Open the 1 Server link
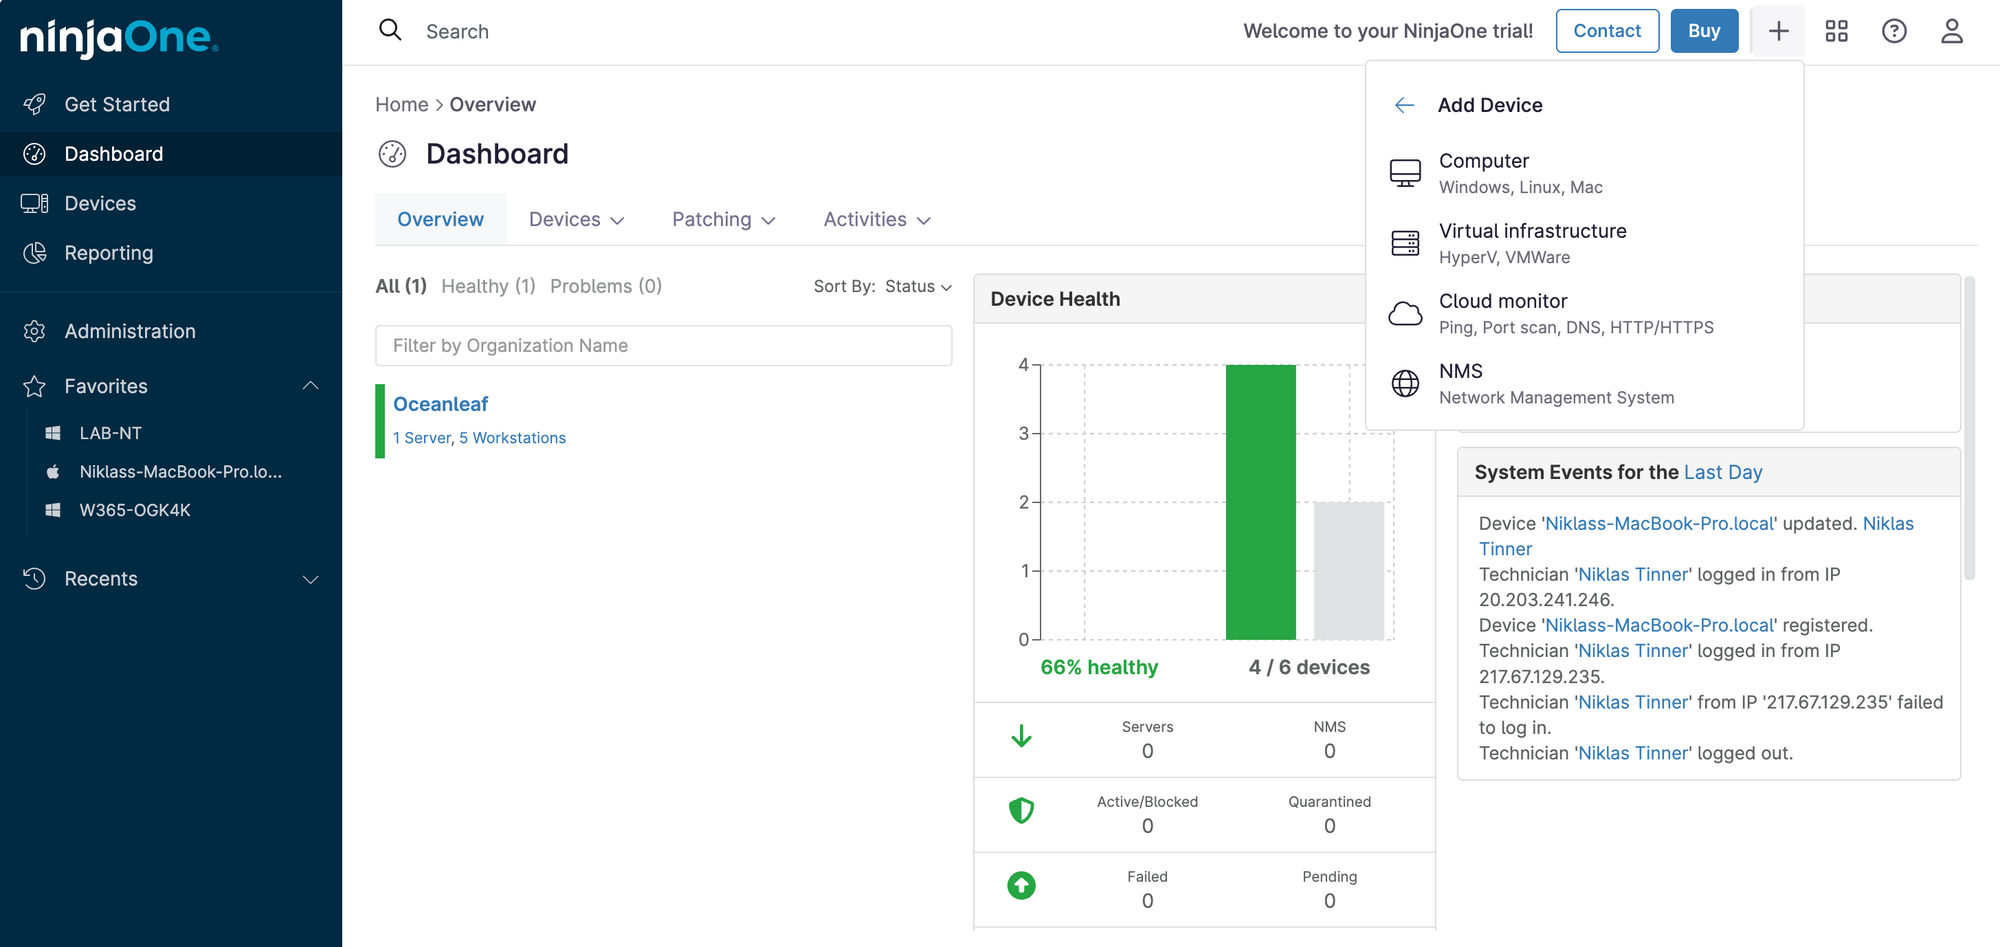Viewport: 2000px width, 947px height. [x=422, y=438]
